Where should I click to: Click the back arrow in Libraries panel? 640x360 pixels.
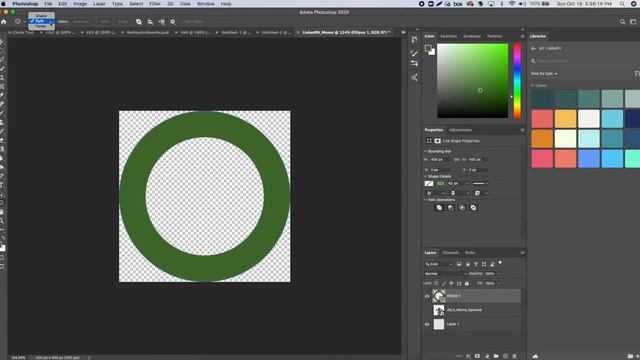pos(533,49)
